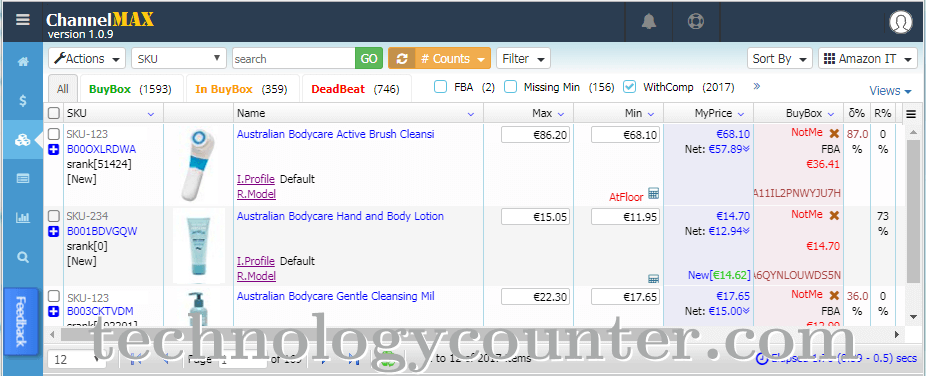
Task: Open the dollar pricing sidebar icon
Action: click(x=22, y=100)
